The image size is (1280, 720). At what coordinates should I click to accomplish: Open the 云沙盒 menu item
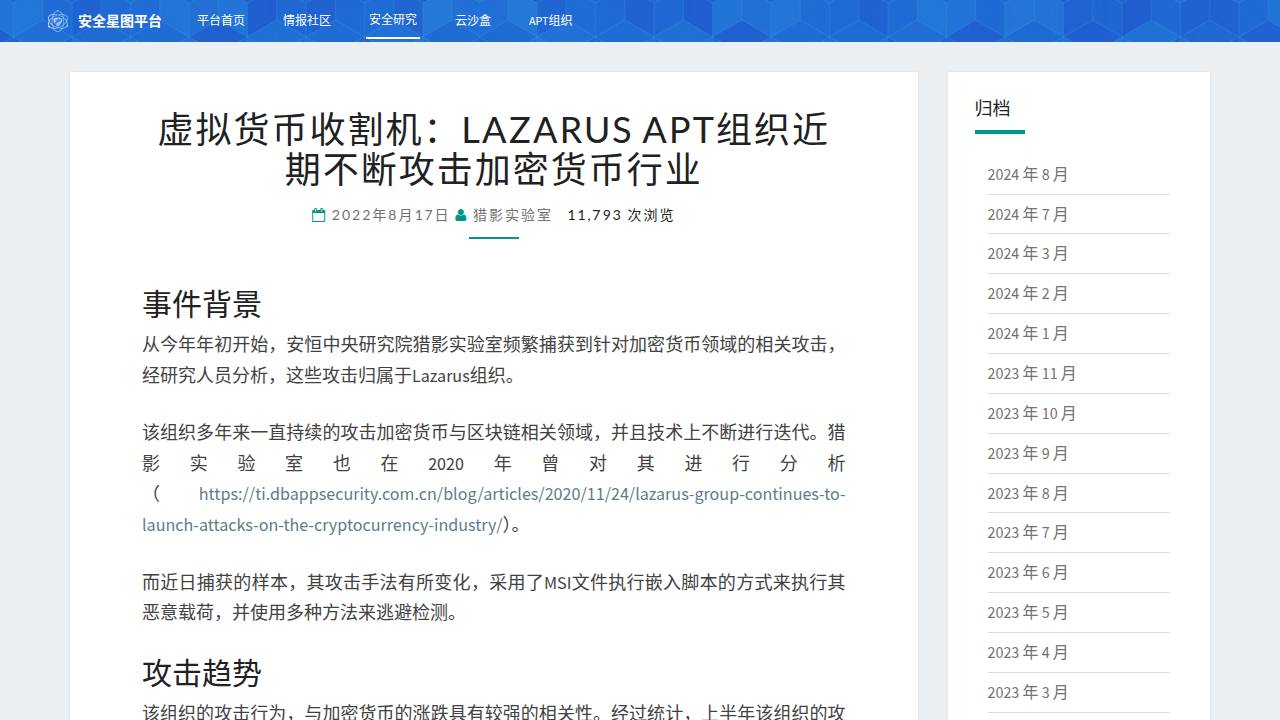pos(473,20)
